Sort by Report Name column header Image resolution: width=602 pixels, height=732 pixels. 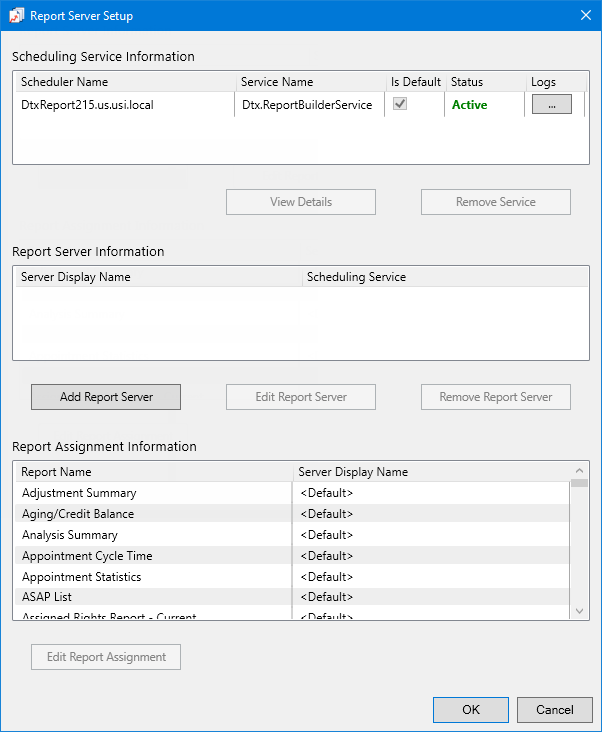point(56,472)
